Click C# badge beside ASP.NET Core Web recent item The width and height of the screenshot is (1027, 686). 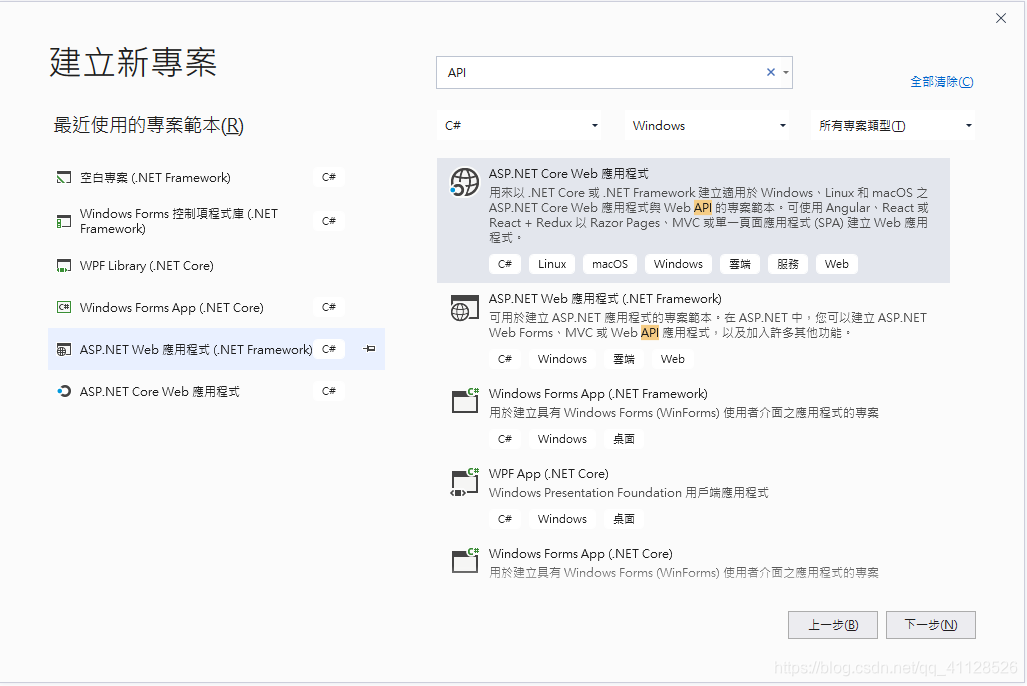pyautogui.click(x=329, y=391)
